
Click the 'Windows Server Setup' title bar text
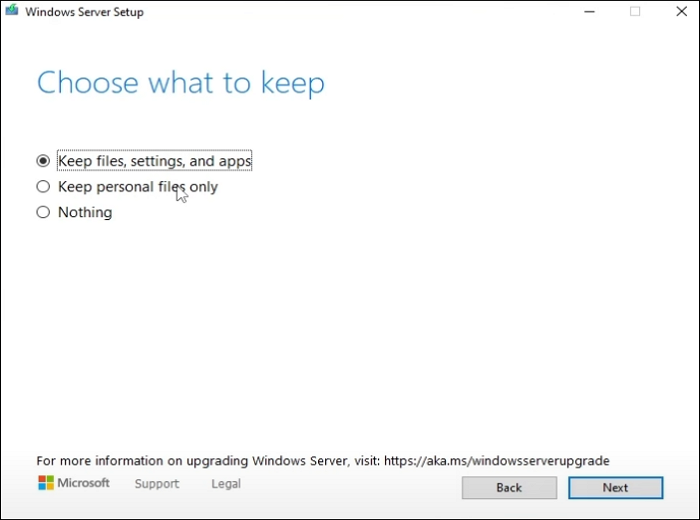[84, 12]
